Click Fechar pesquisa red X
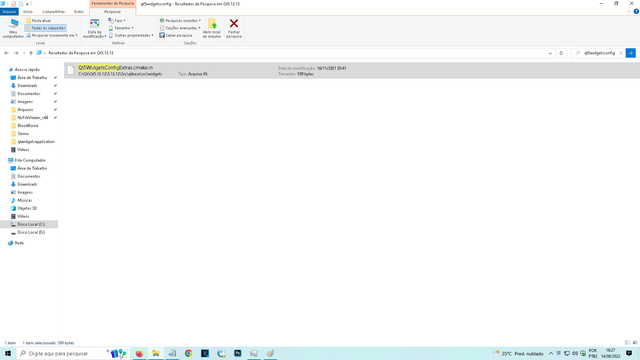Screen dimensions: 640x360 pos(234,23)
